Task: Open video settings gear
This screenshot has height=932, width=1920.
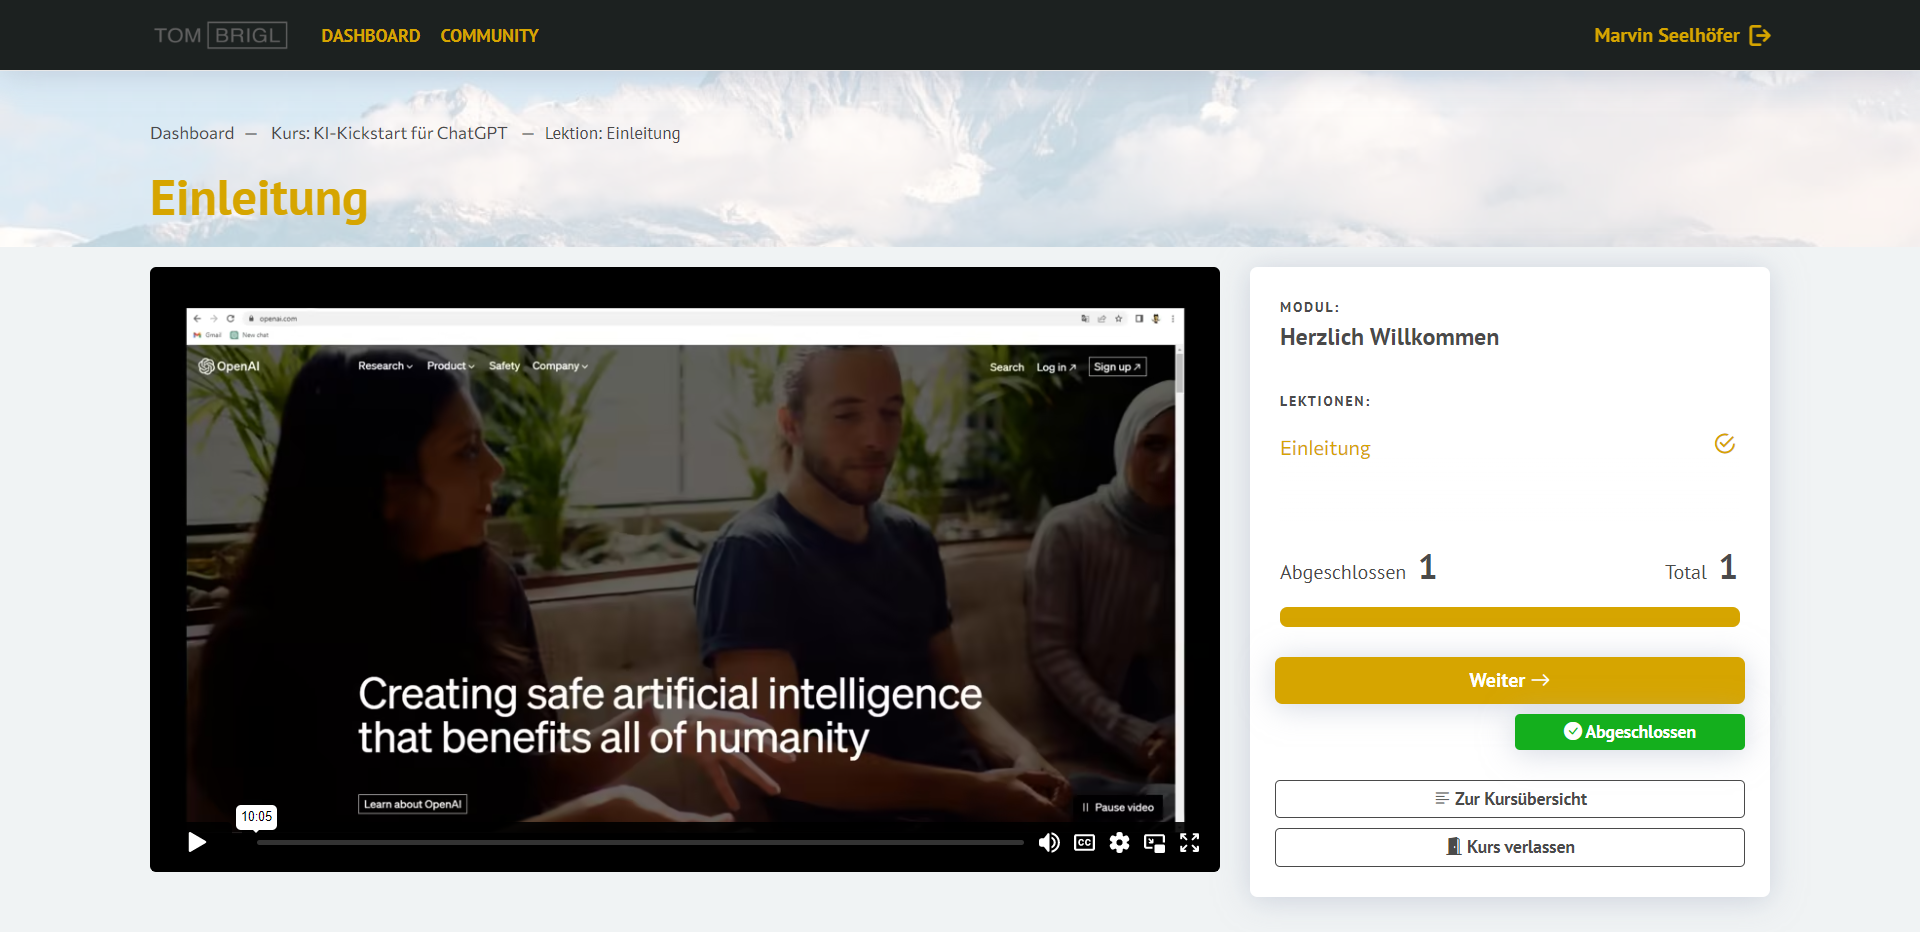Action: click(1119, 843)
